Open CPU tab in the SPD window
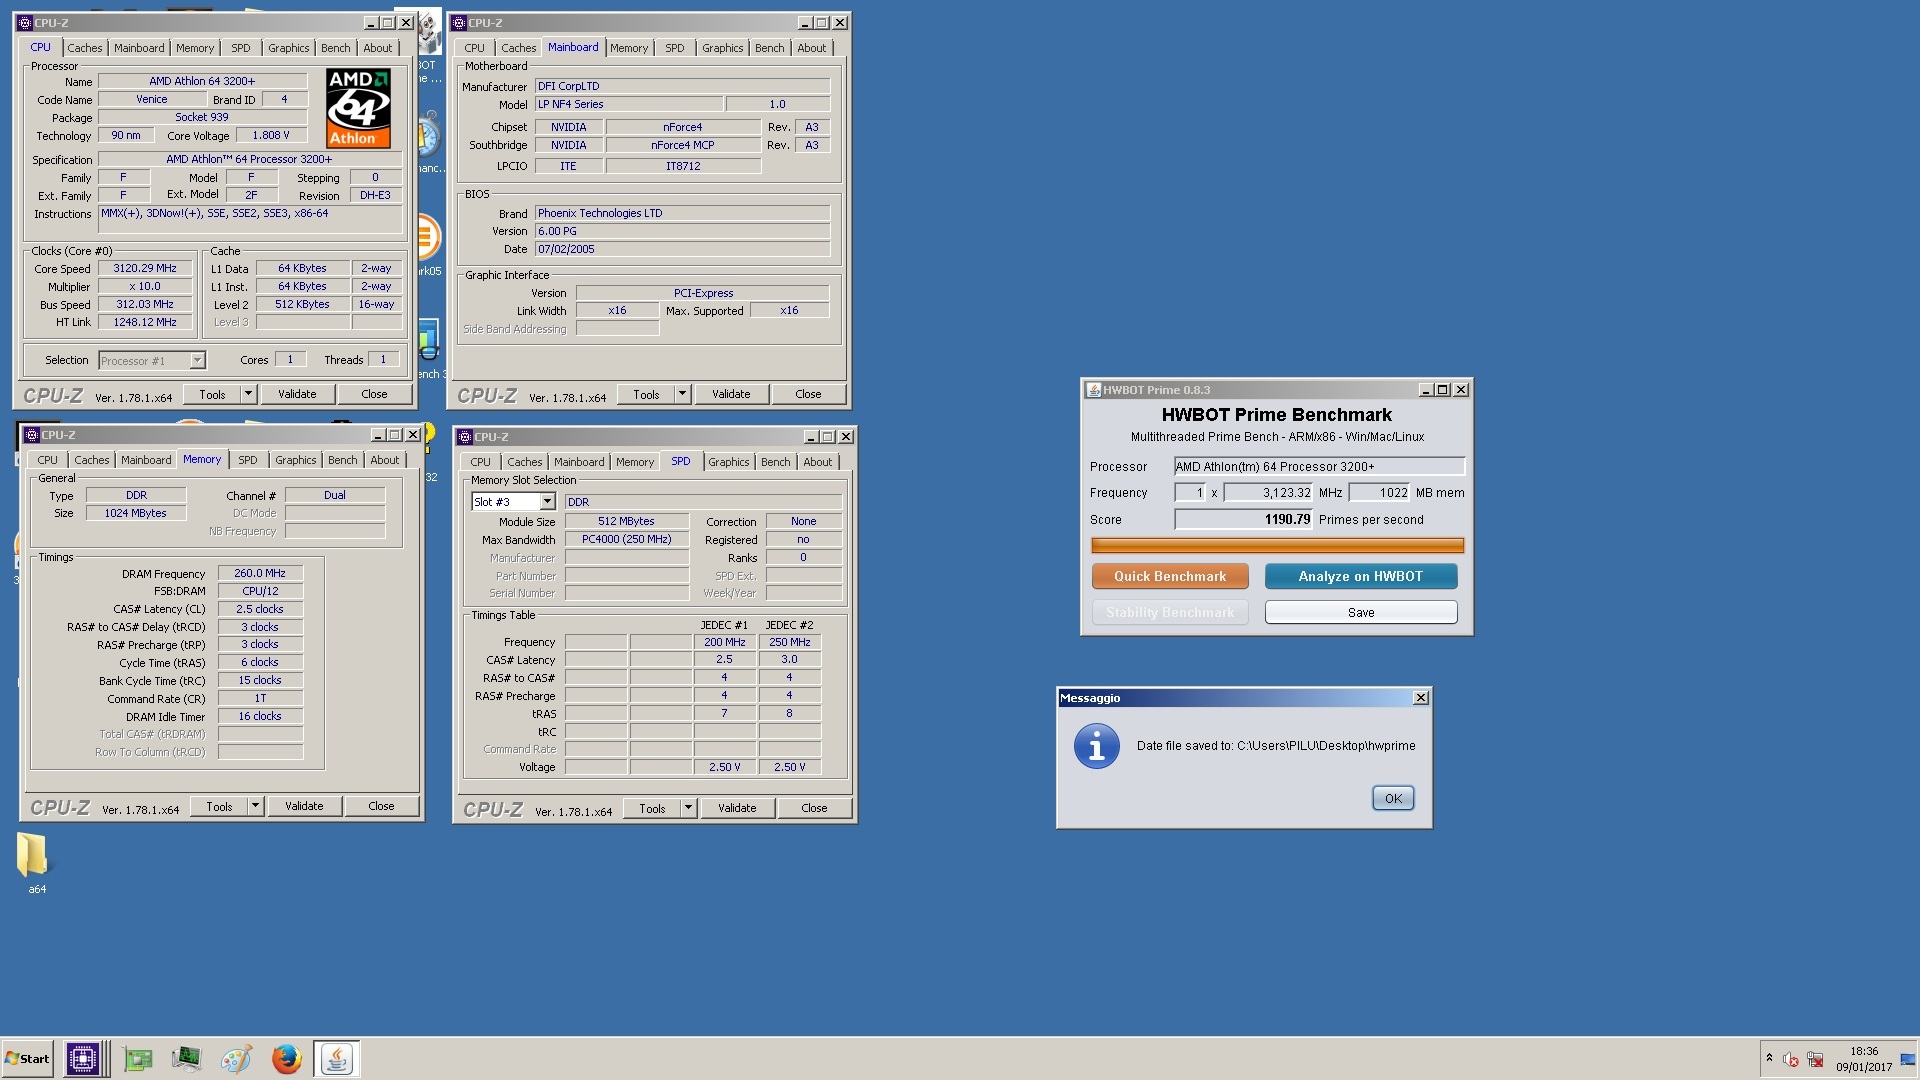The width and height of the screenshot is (1920, 1080). tap(481, 462)
